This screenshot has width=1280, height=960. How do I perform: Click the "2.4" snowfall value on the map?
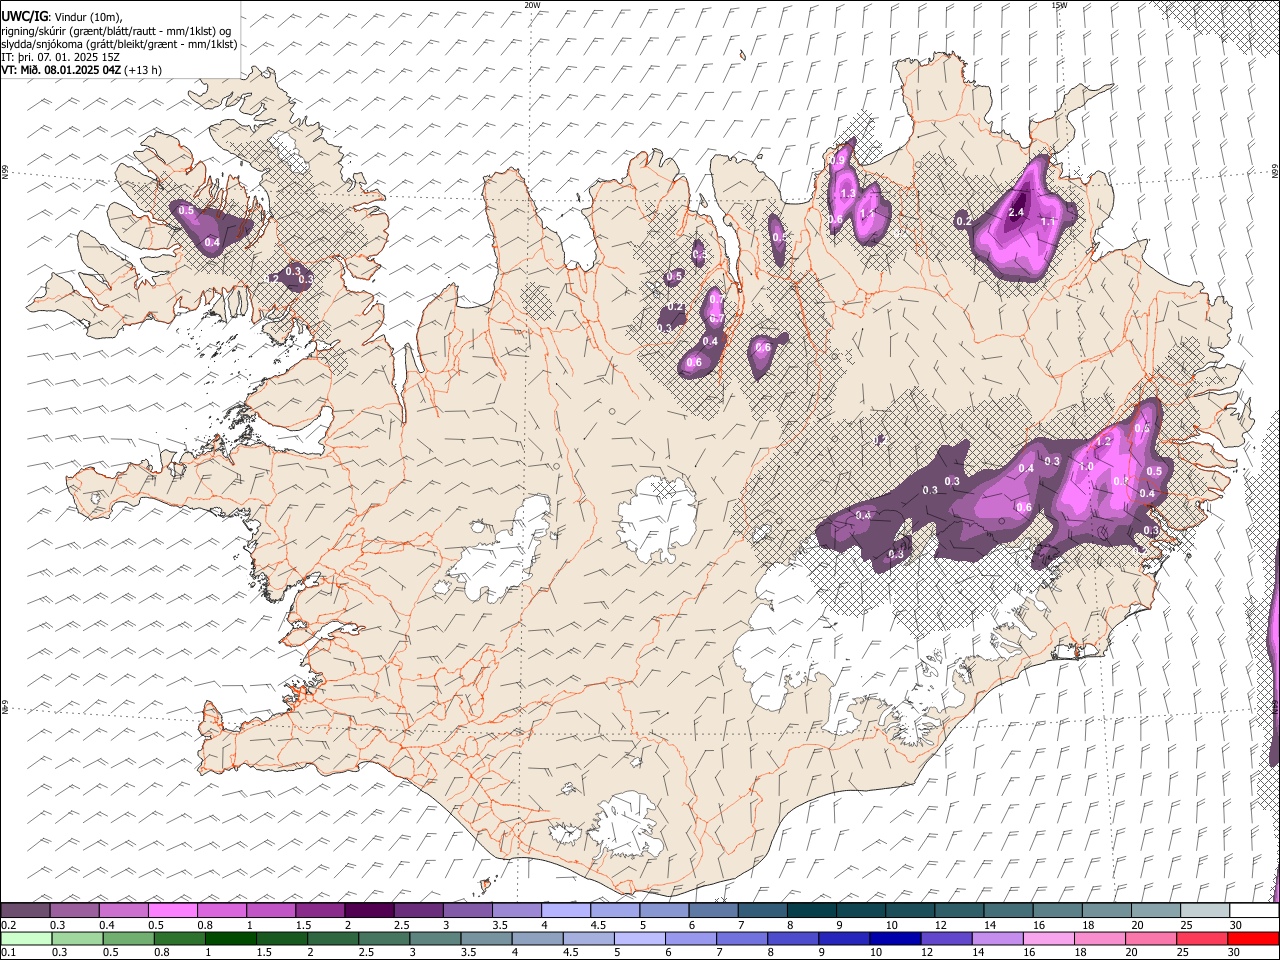[1017, 212]
